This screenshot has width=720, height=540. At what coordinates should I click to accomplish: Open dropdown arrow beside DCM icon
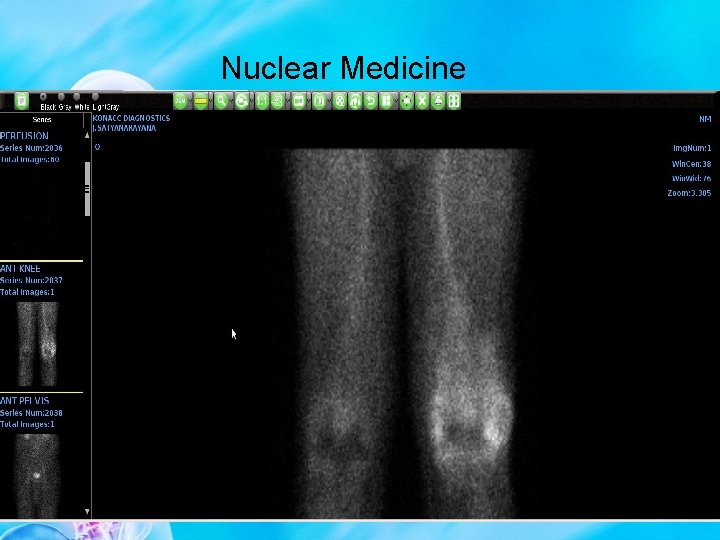click(190, 101)
